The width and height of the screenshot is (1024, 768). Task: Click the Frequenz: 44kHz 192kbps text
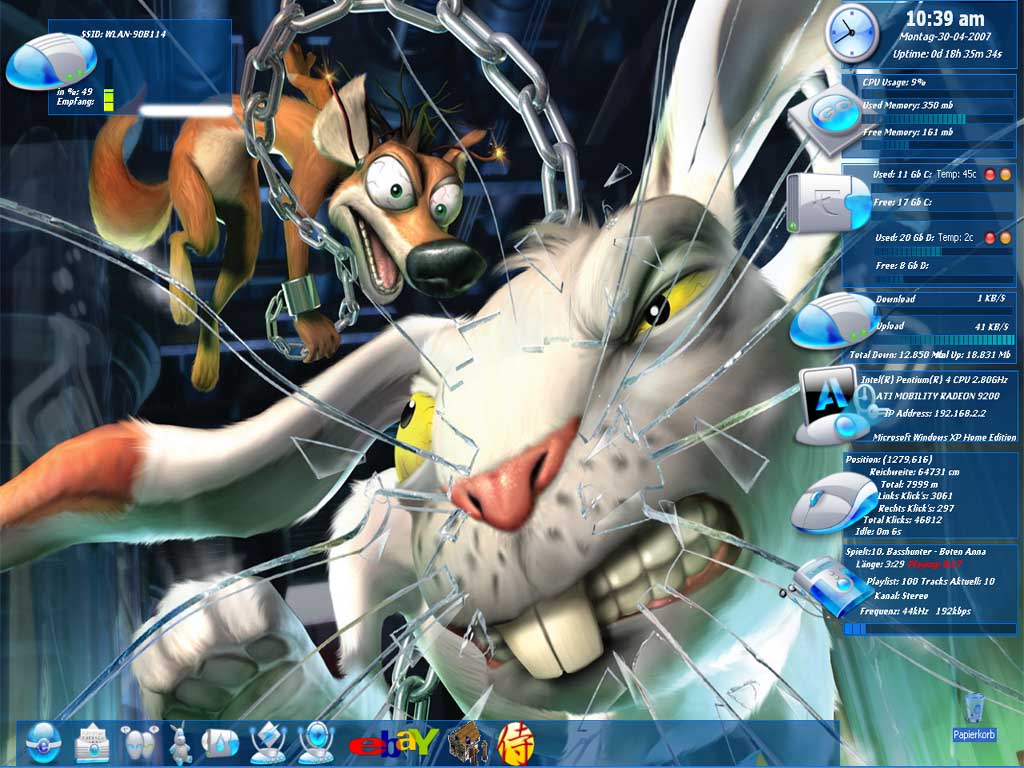pyautogui.click(x=915, y=611)
